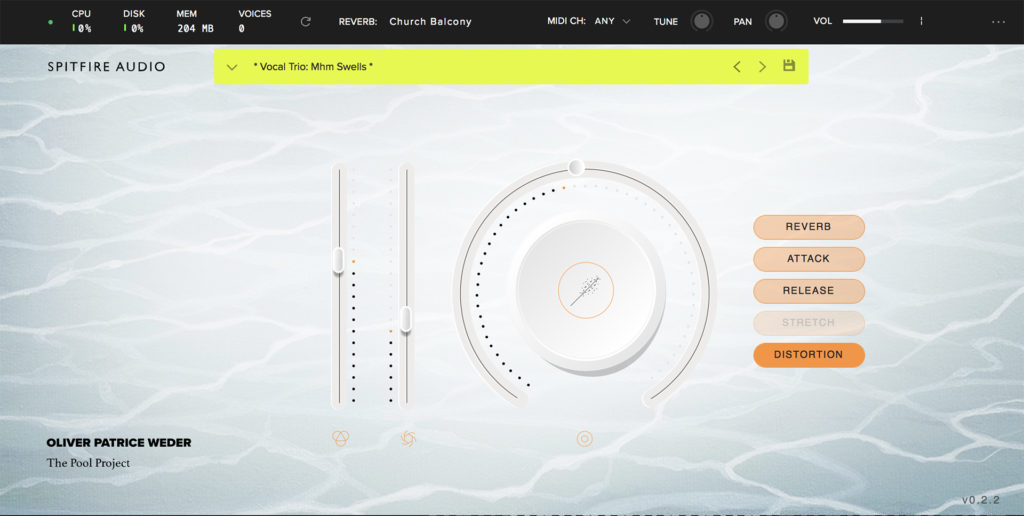This screenshot has width=1024, height=516.
Task: Click the expression icon below left slider
Action: click(340, 438)
